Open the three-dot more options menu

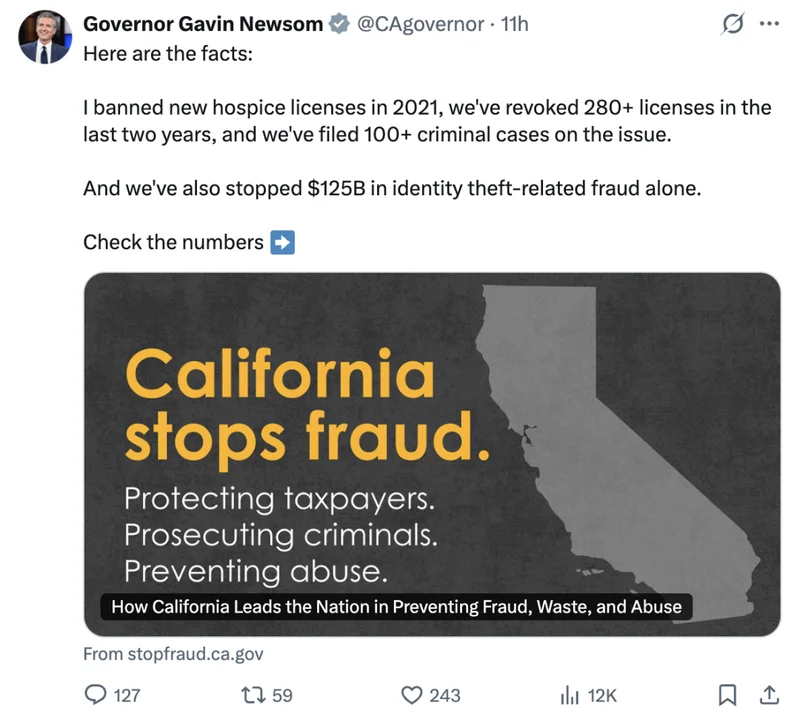[769, 25]
